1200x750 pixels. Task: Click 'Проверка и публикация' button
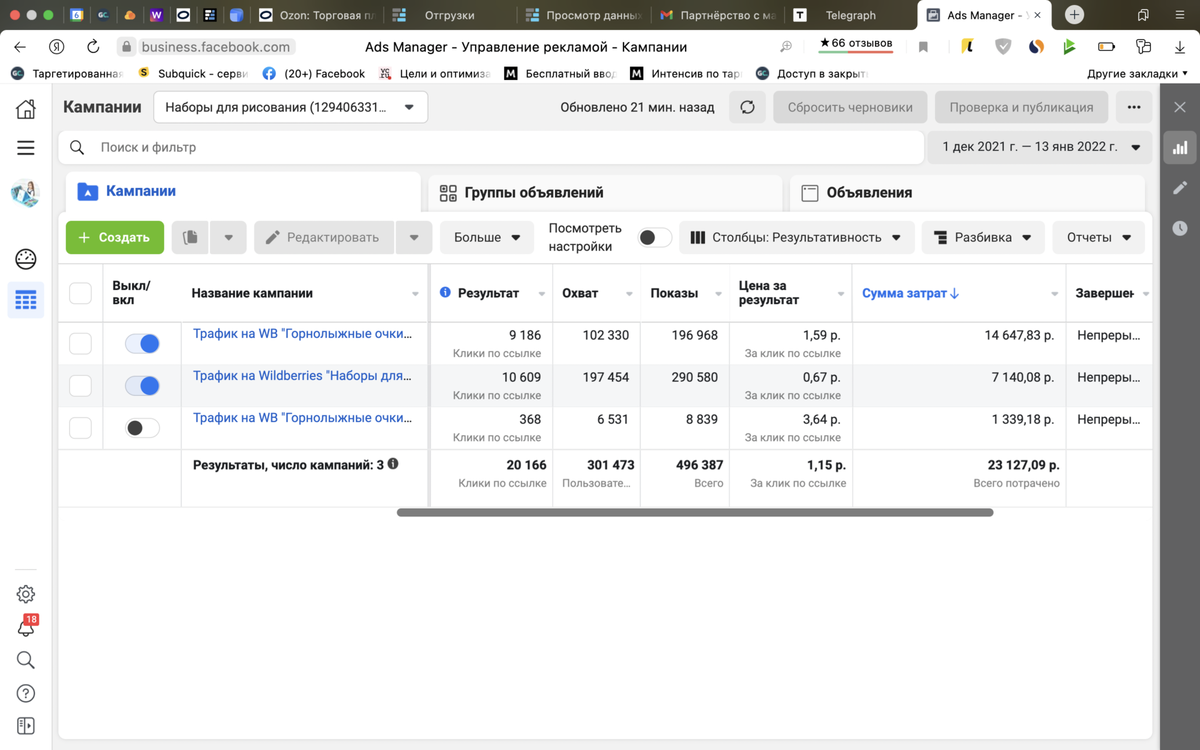point(1021,107)
